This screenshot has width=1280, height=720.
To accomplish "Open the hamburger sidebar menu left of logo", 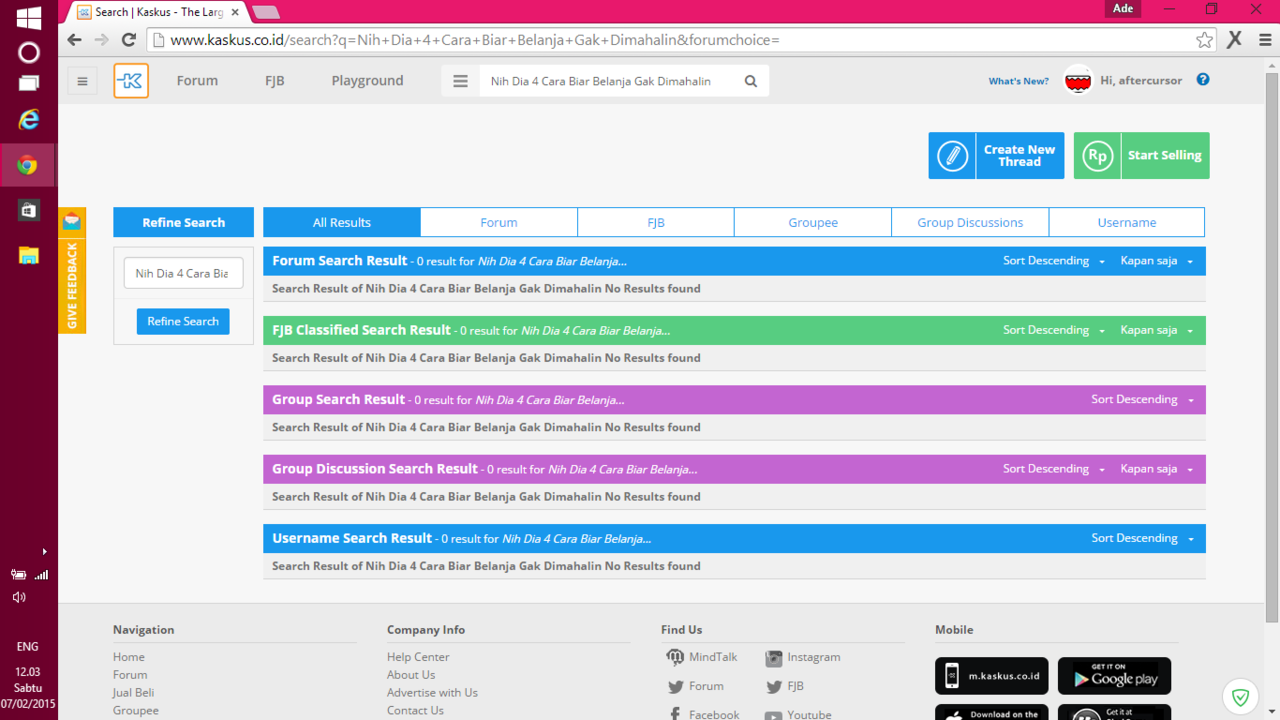I will [83, 81].
